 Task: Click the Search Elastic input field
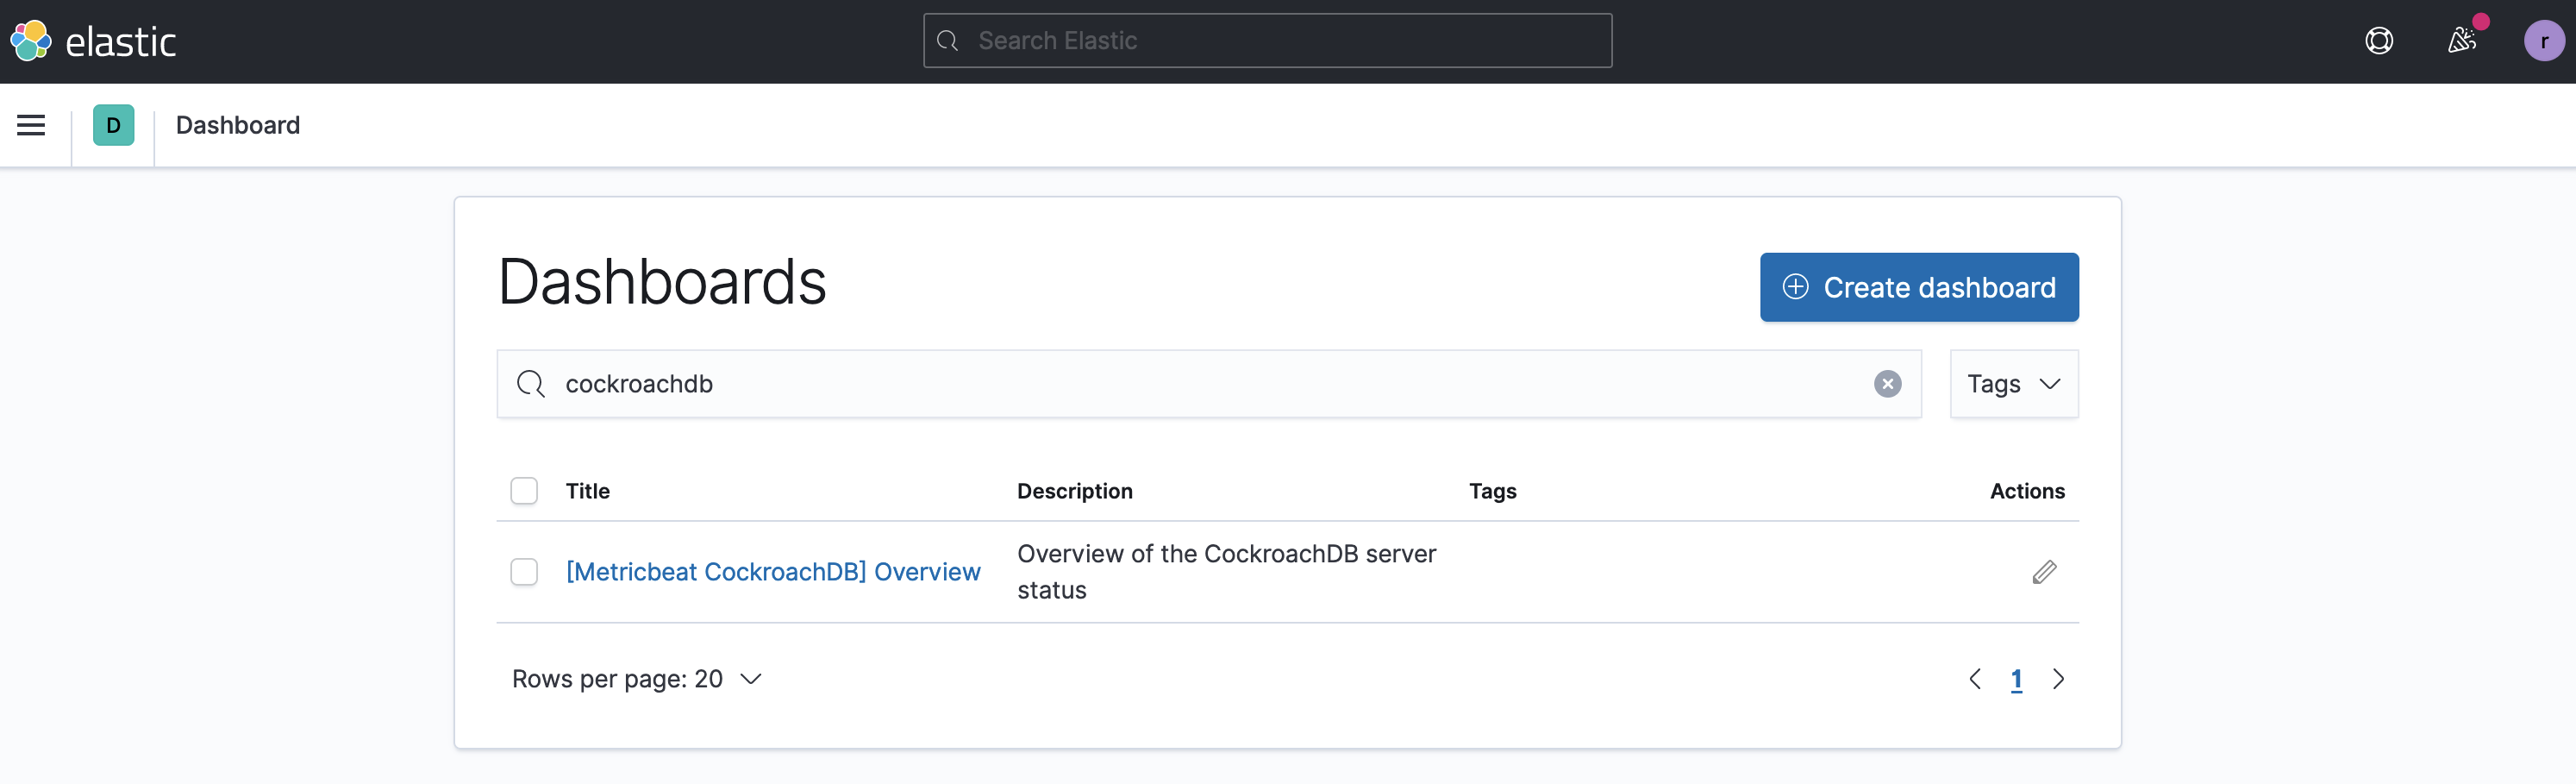coord(1266,40)
